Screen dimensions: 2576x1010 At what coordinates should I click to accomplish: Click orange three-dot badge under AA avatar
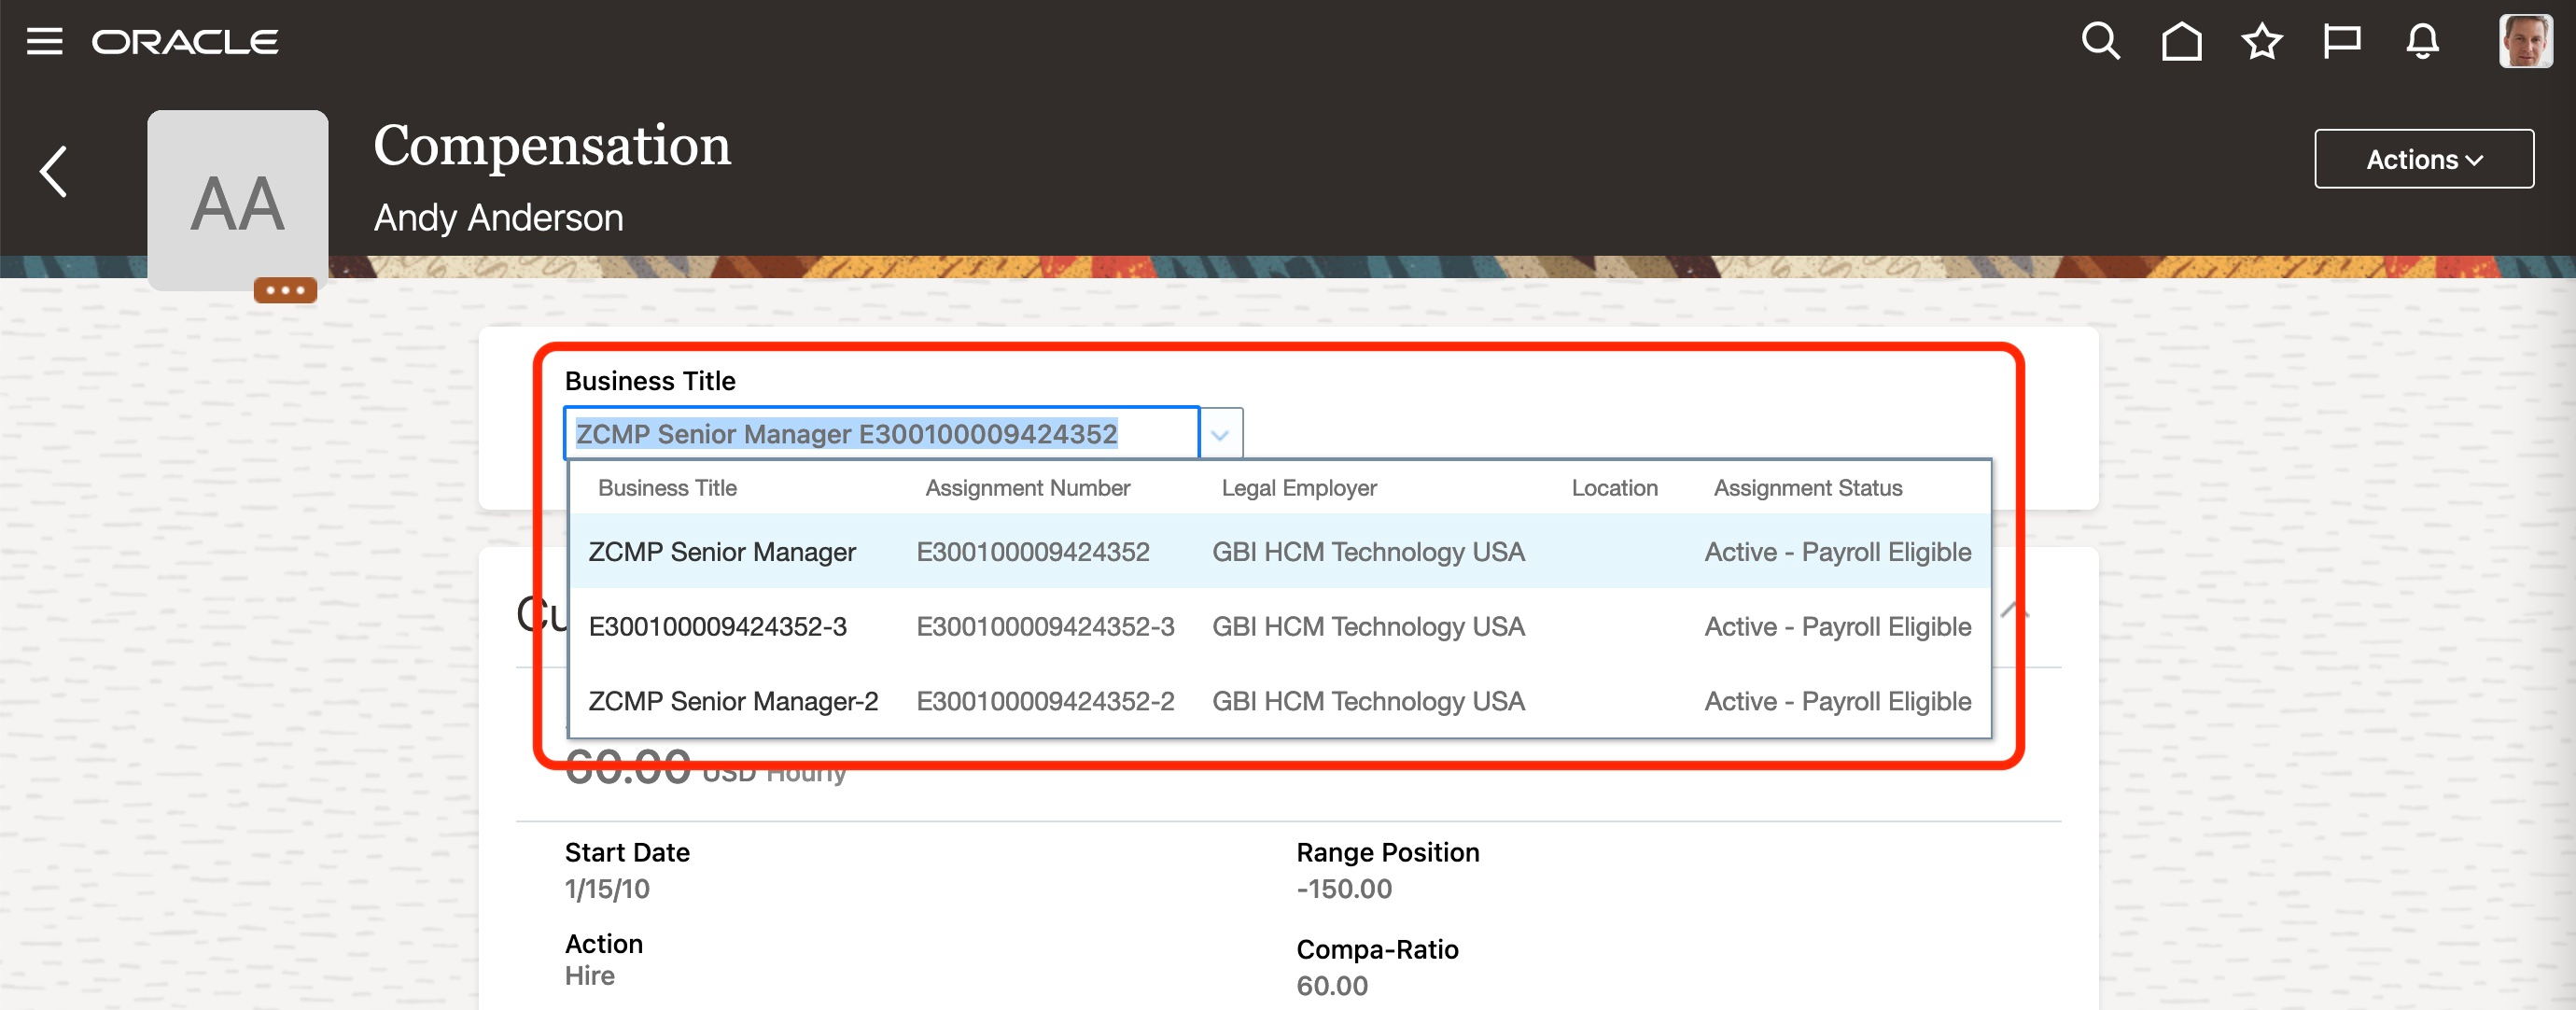pyautogui.click(x=285, y=290)
